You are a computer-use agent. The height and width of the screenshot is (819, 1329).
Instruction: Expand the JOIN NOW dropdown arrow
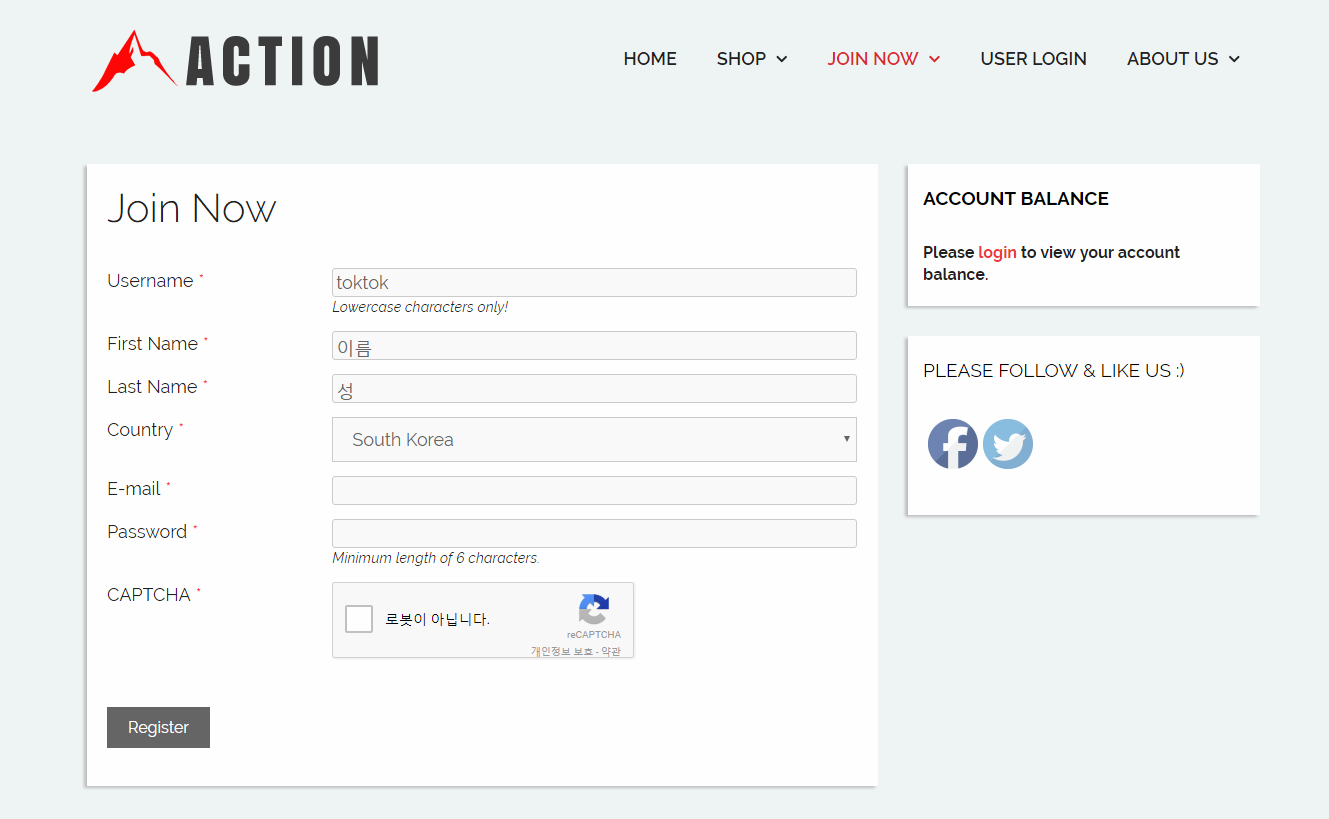click(934, 58)
